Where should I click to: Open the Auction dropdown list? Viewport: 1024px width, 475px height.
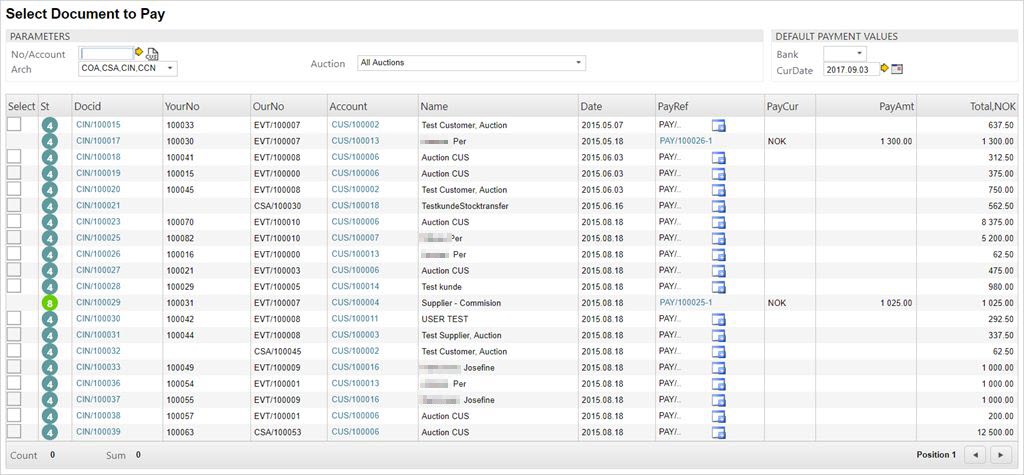578,63
